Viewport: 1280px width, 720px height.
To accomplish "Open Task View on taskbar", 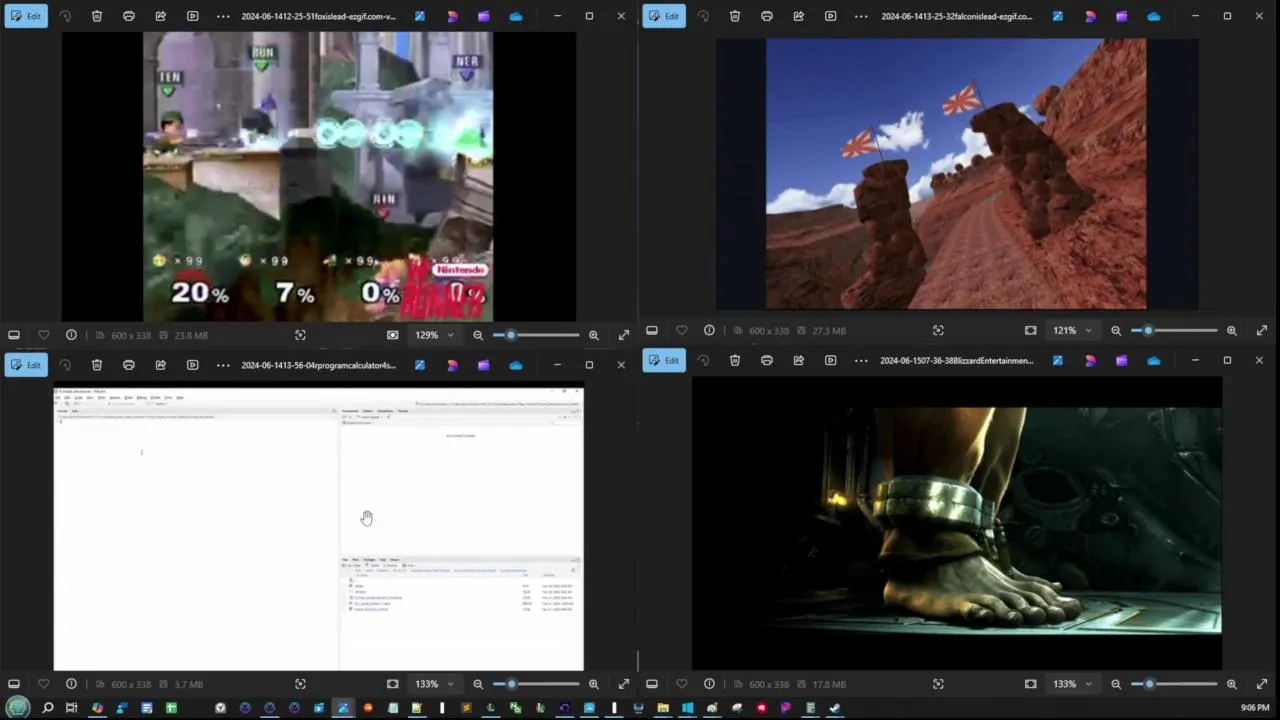I will coord(71,708).
